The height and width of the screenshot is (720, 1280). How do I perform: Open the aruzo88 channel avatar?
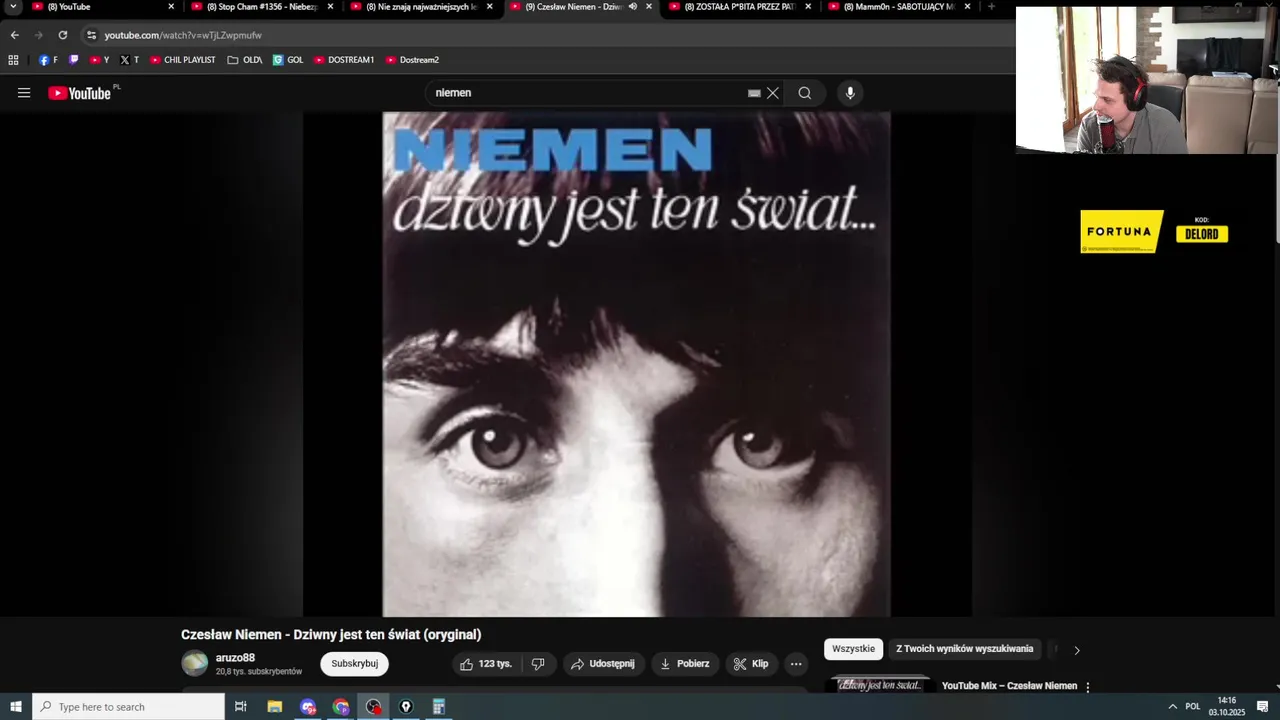[x=195, y=663]
